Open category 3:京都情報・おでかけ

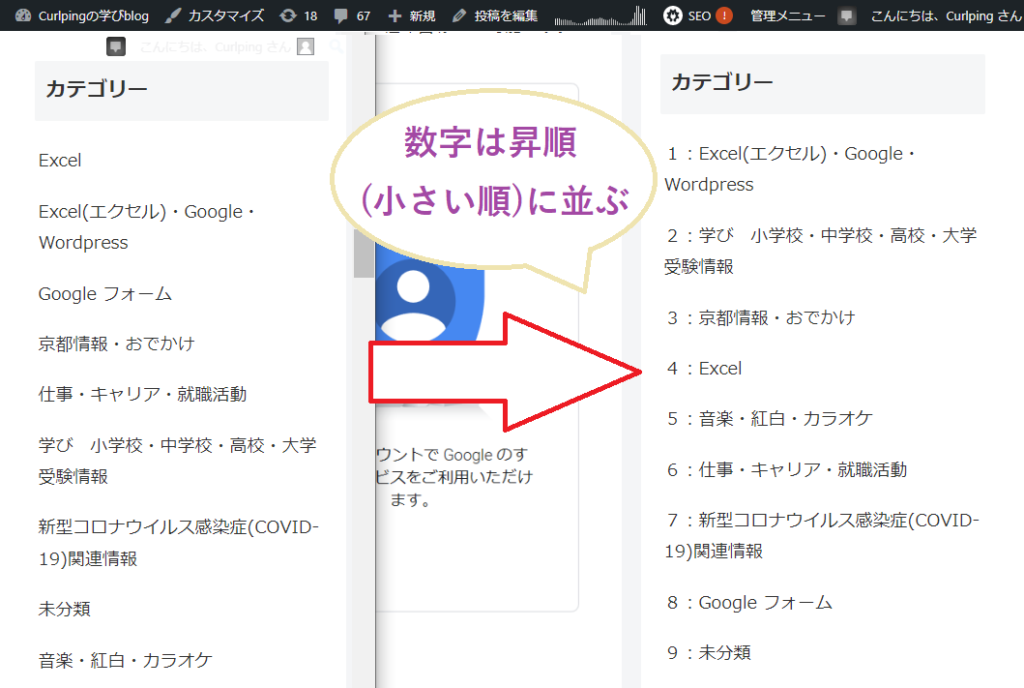click(761, 318)
